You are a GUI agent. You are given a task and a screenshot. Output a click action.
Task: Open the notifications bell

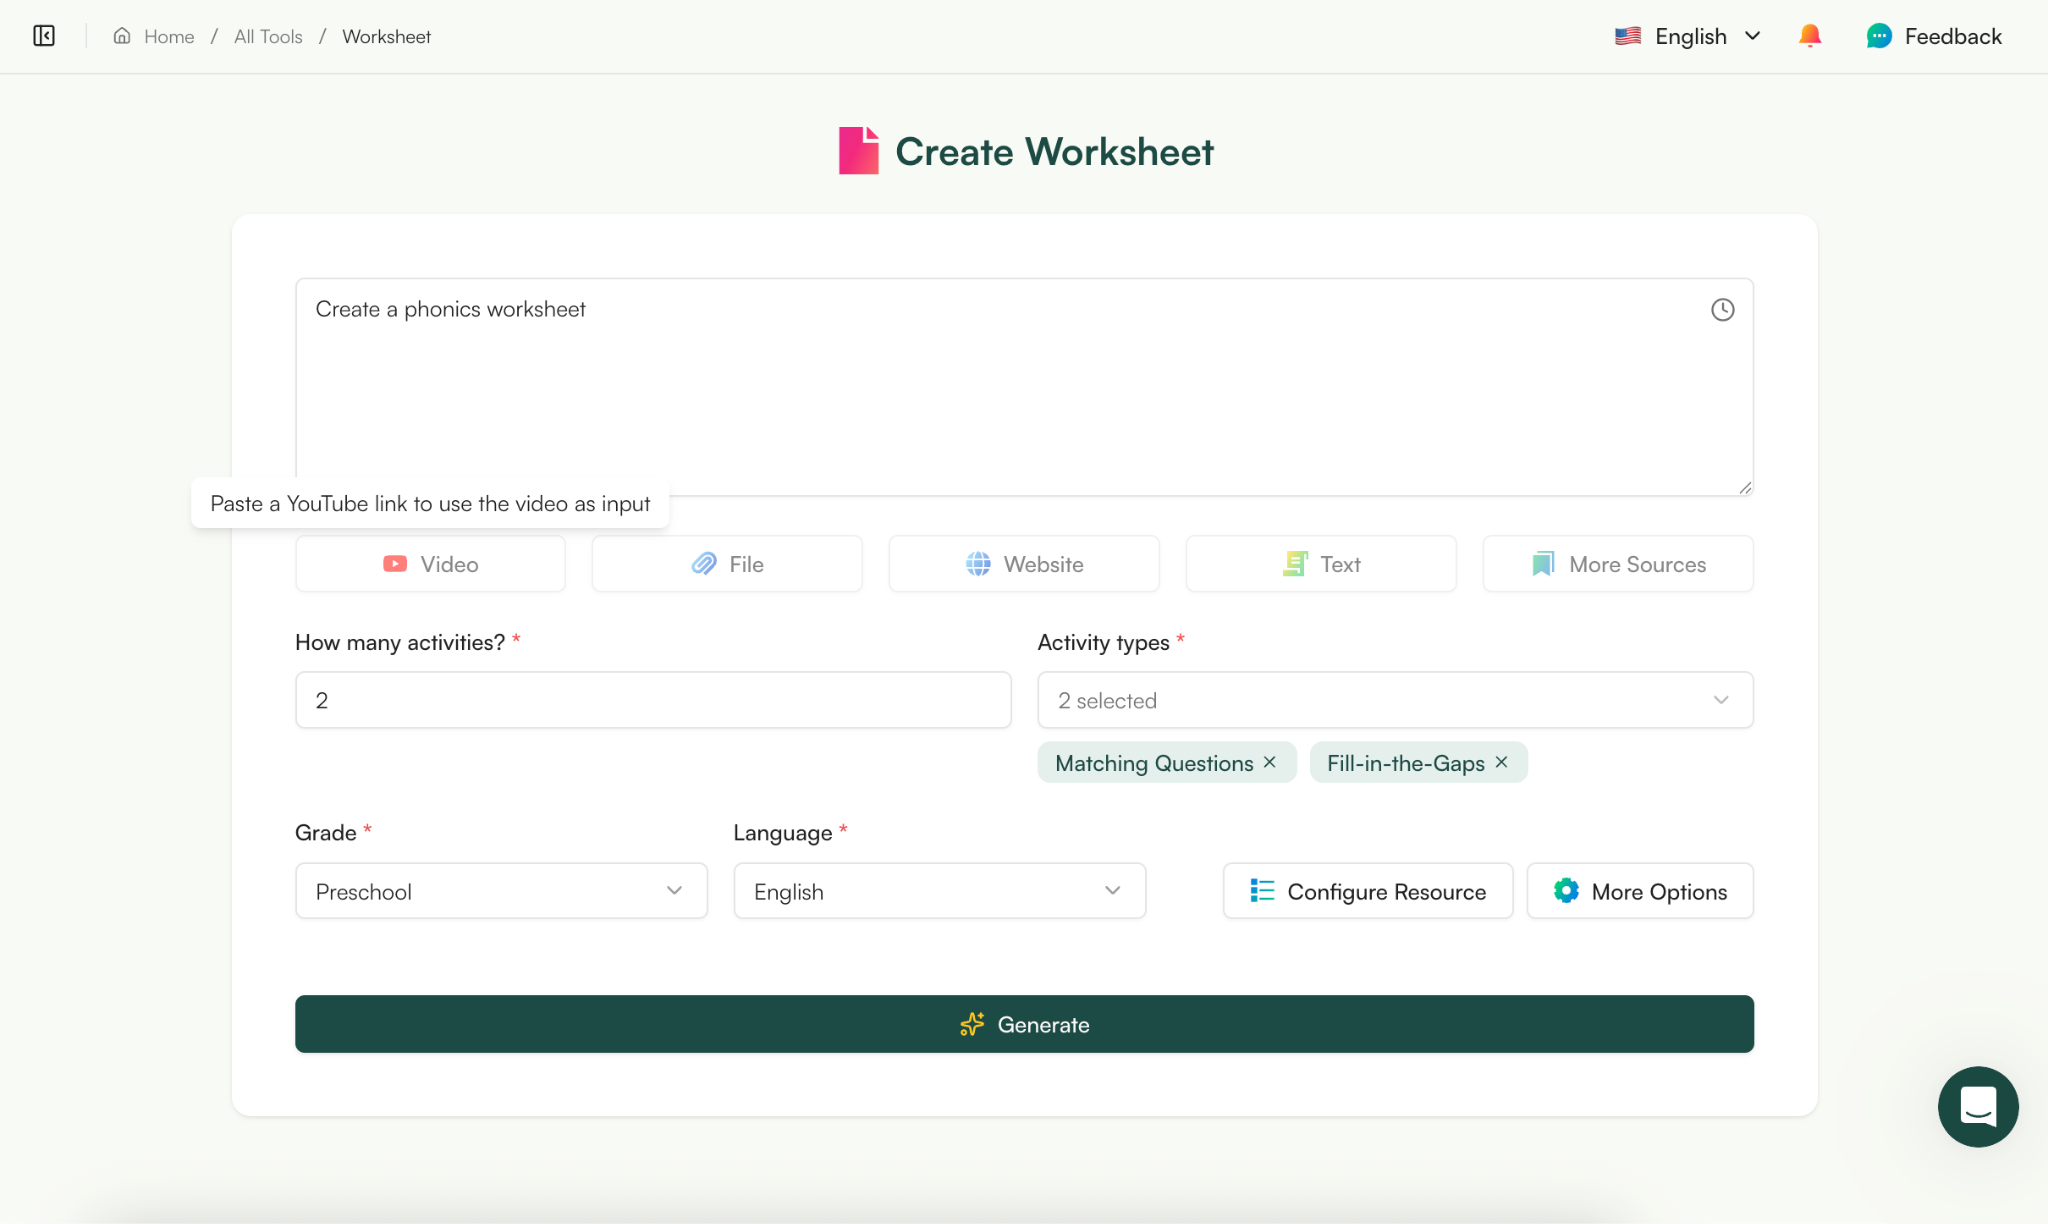[x=1809, y=36]
